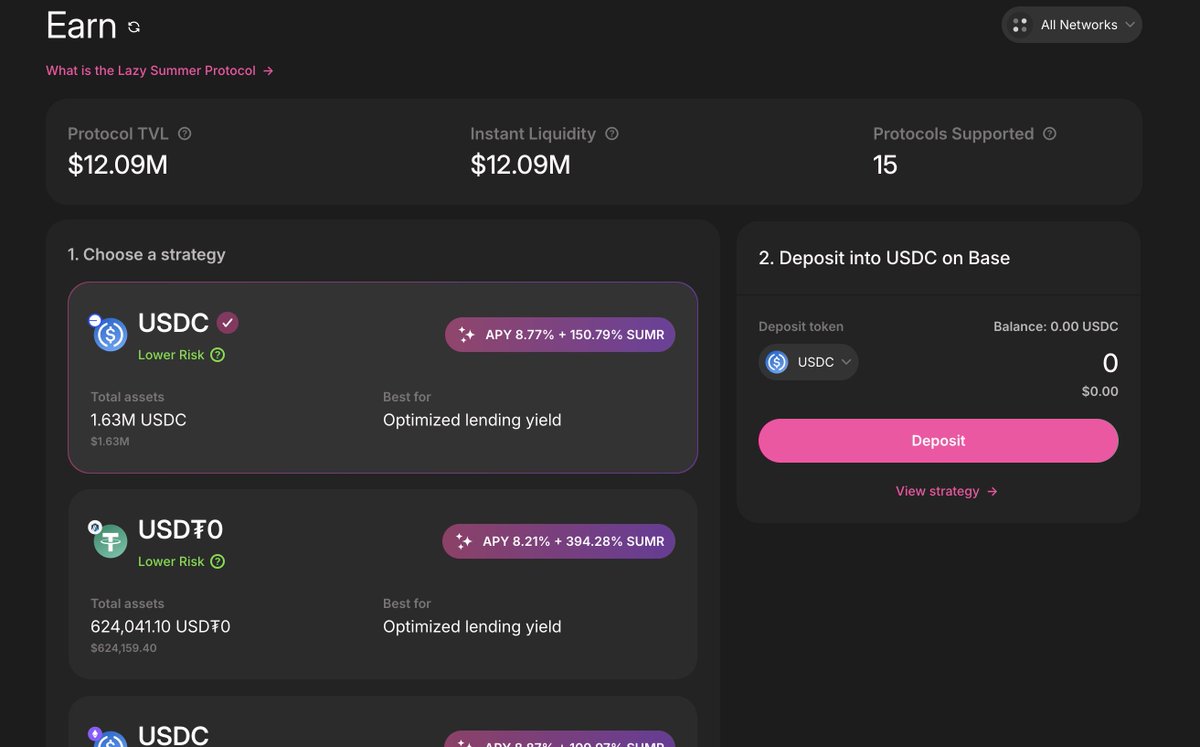Open 'What is the Lazy Summer Protocol' link
This screenshot has height=747, width=1200.
[x=160, y=71]
